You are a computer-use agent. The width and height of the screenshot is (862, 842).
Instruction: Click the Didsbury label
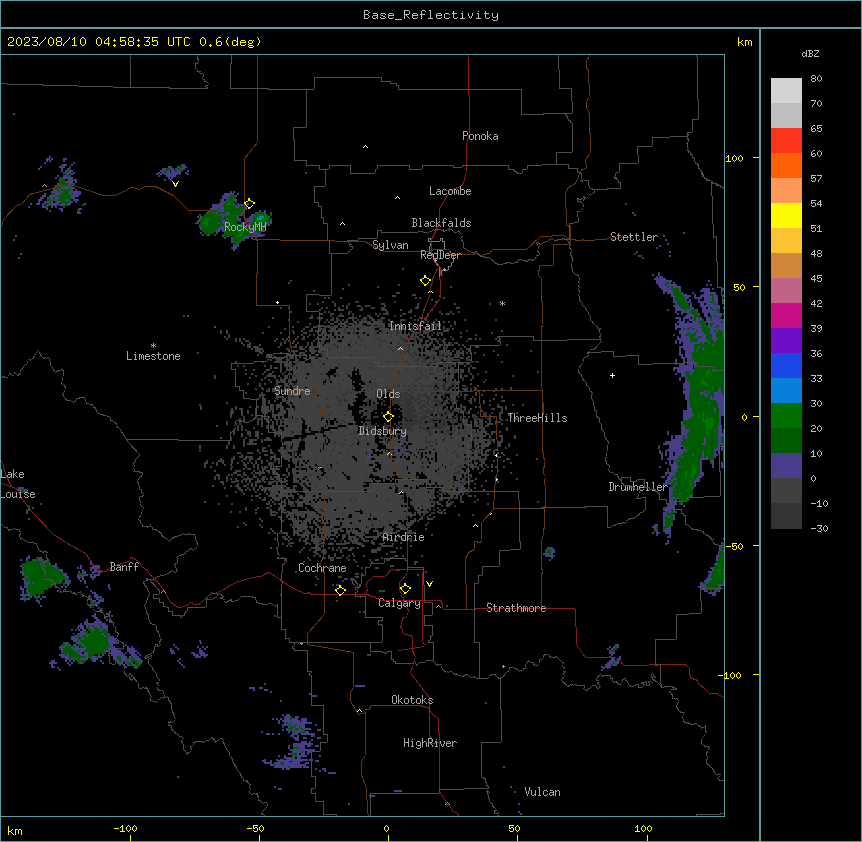pos(383,431)
